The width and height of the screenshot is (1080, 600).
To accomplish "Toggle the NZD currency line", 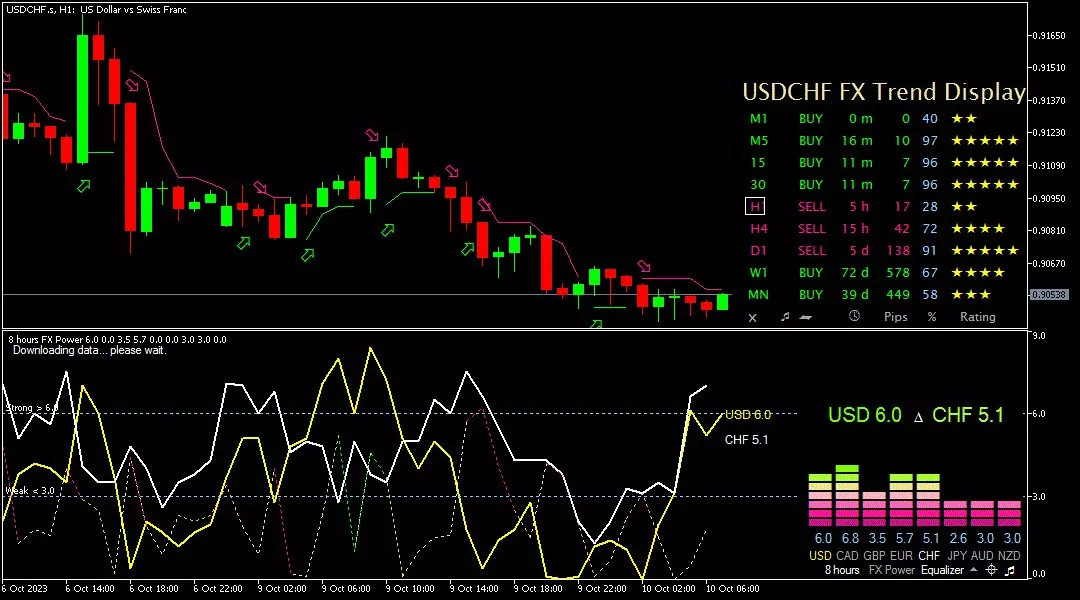I will [1009, 556].
